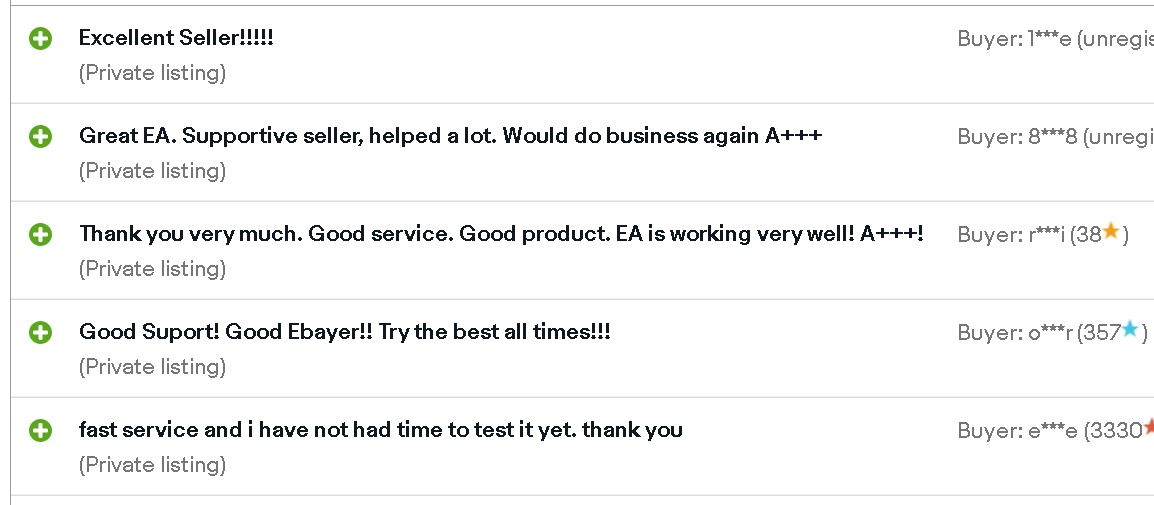Click red star beside buyer e***e score
Screen dimensions: 1154x505
pyautogui.click(x=1149, y=428)
